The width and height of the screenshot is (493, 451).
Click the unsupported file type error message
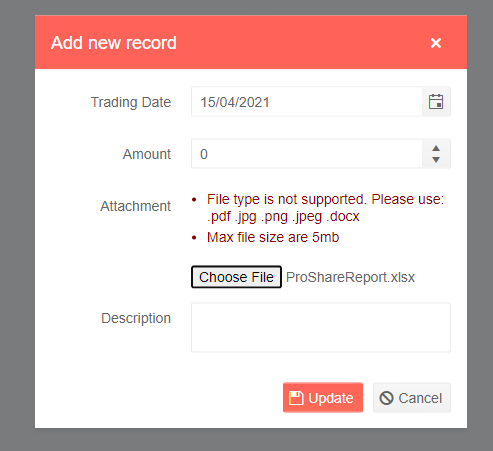coord(325,208)
